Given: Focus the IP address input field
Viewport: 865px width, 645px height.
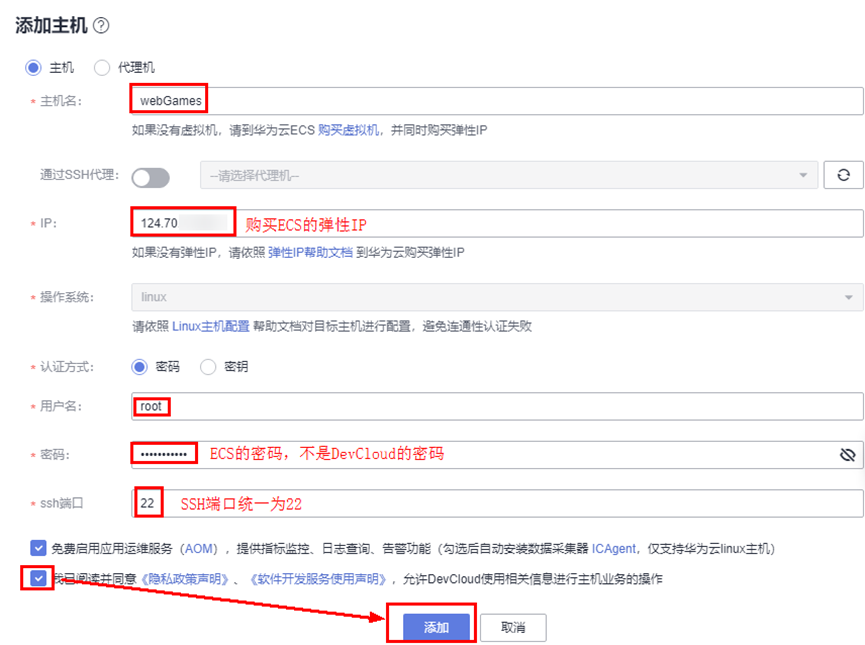Looking at the screenshot, I should pyautogui.click(x=497, y=223).
